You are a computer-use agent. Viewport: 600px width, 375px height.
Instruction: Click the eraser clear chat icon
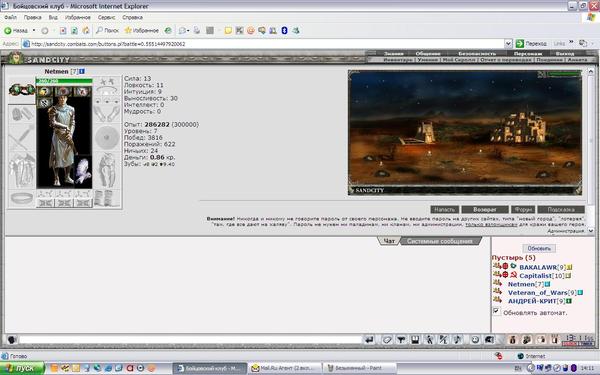(x=387, y=339)
